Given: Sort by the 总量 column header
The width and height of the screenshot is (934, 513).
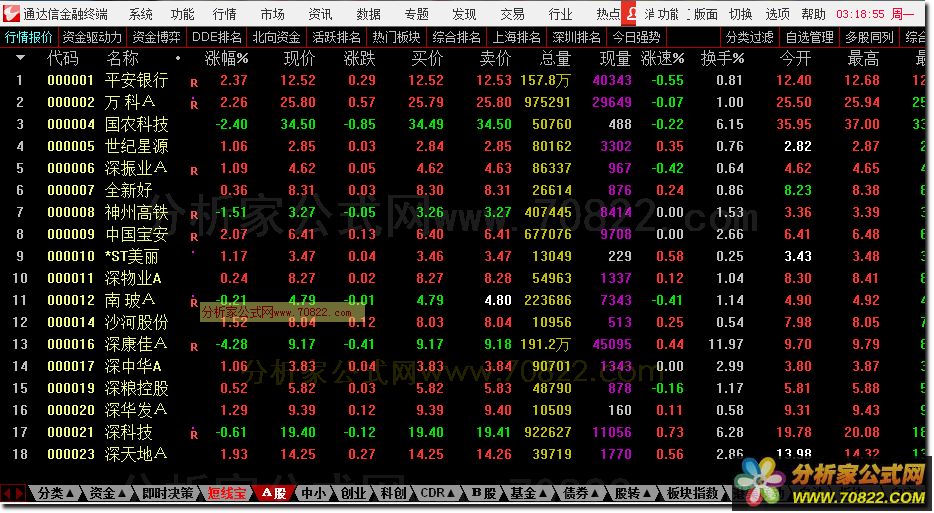Looking at the screenshot, I should [555, 58].
